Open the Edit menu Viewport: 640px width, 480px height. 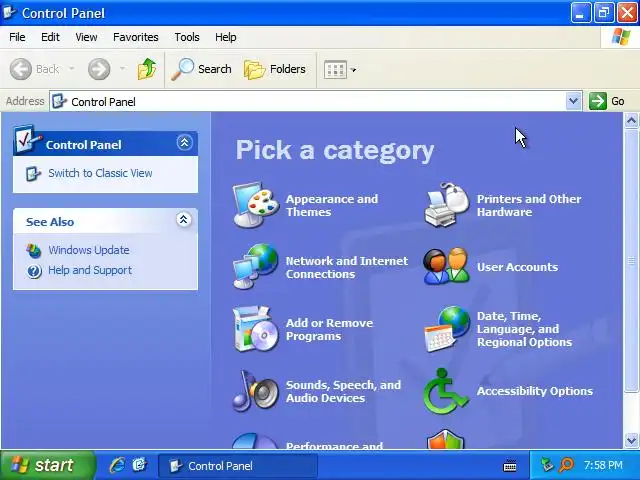click(50, 37)
